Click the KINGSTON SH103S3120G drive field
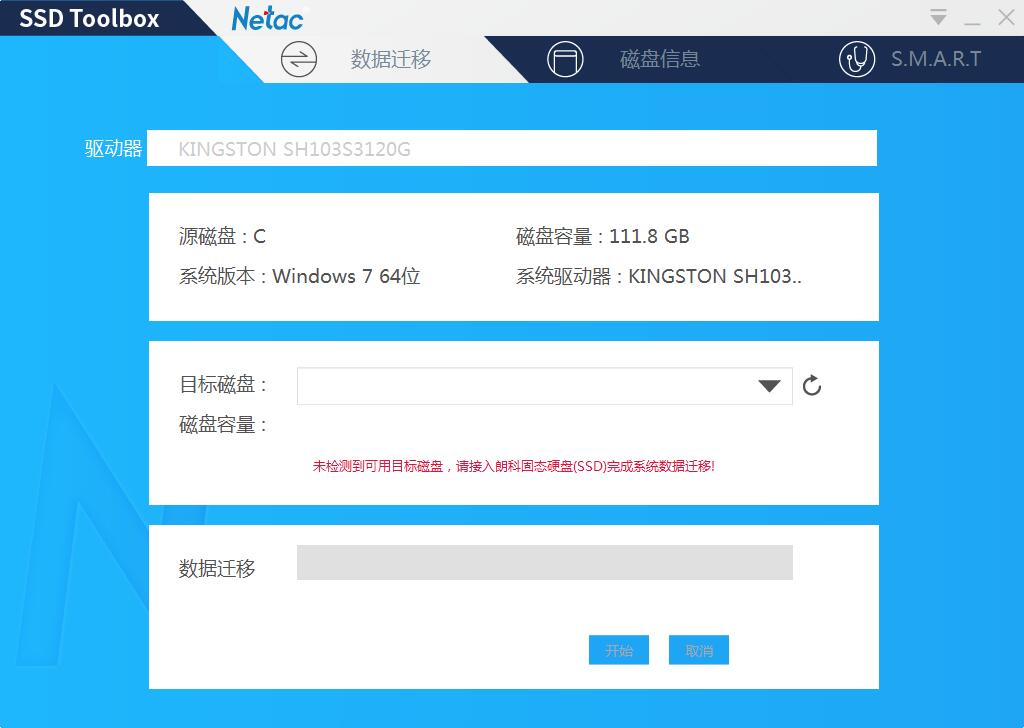Image resolution: width=1024 pixels, height=728 pixels. [512, 147]
